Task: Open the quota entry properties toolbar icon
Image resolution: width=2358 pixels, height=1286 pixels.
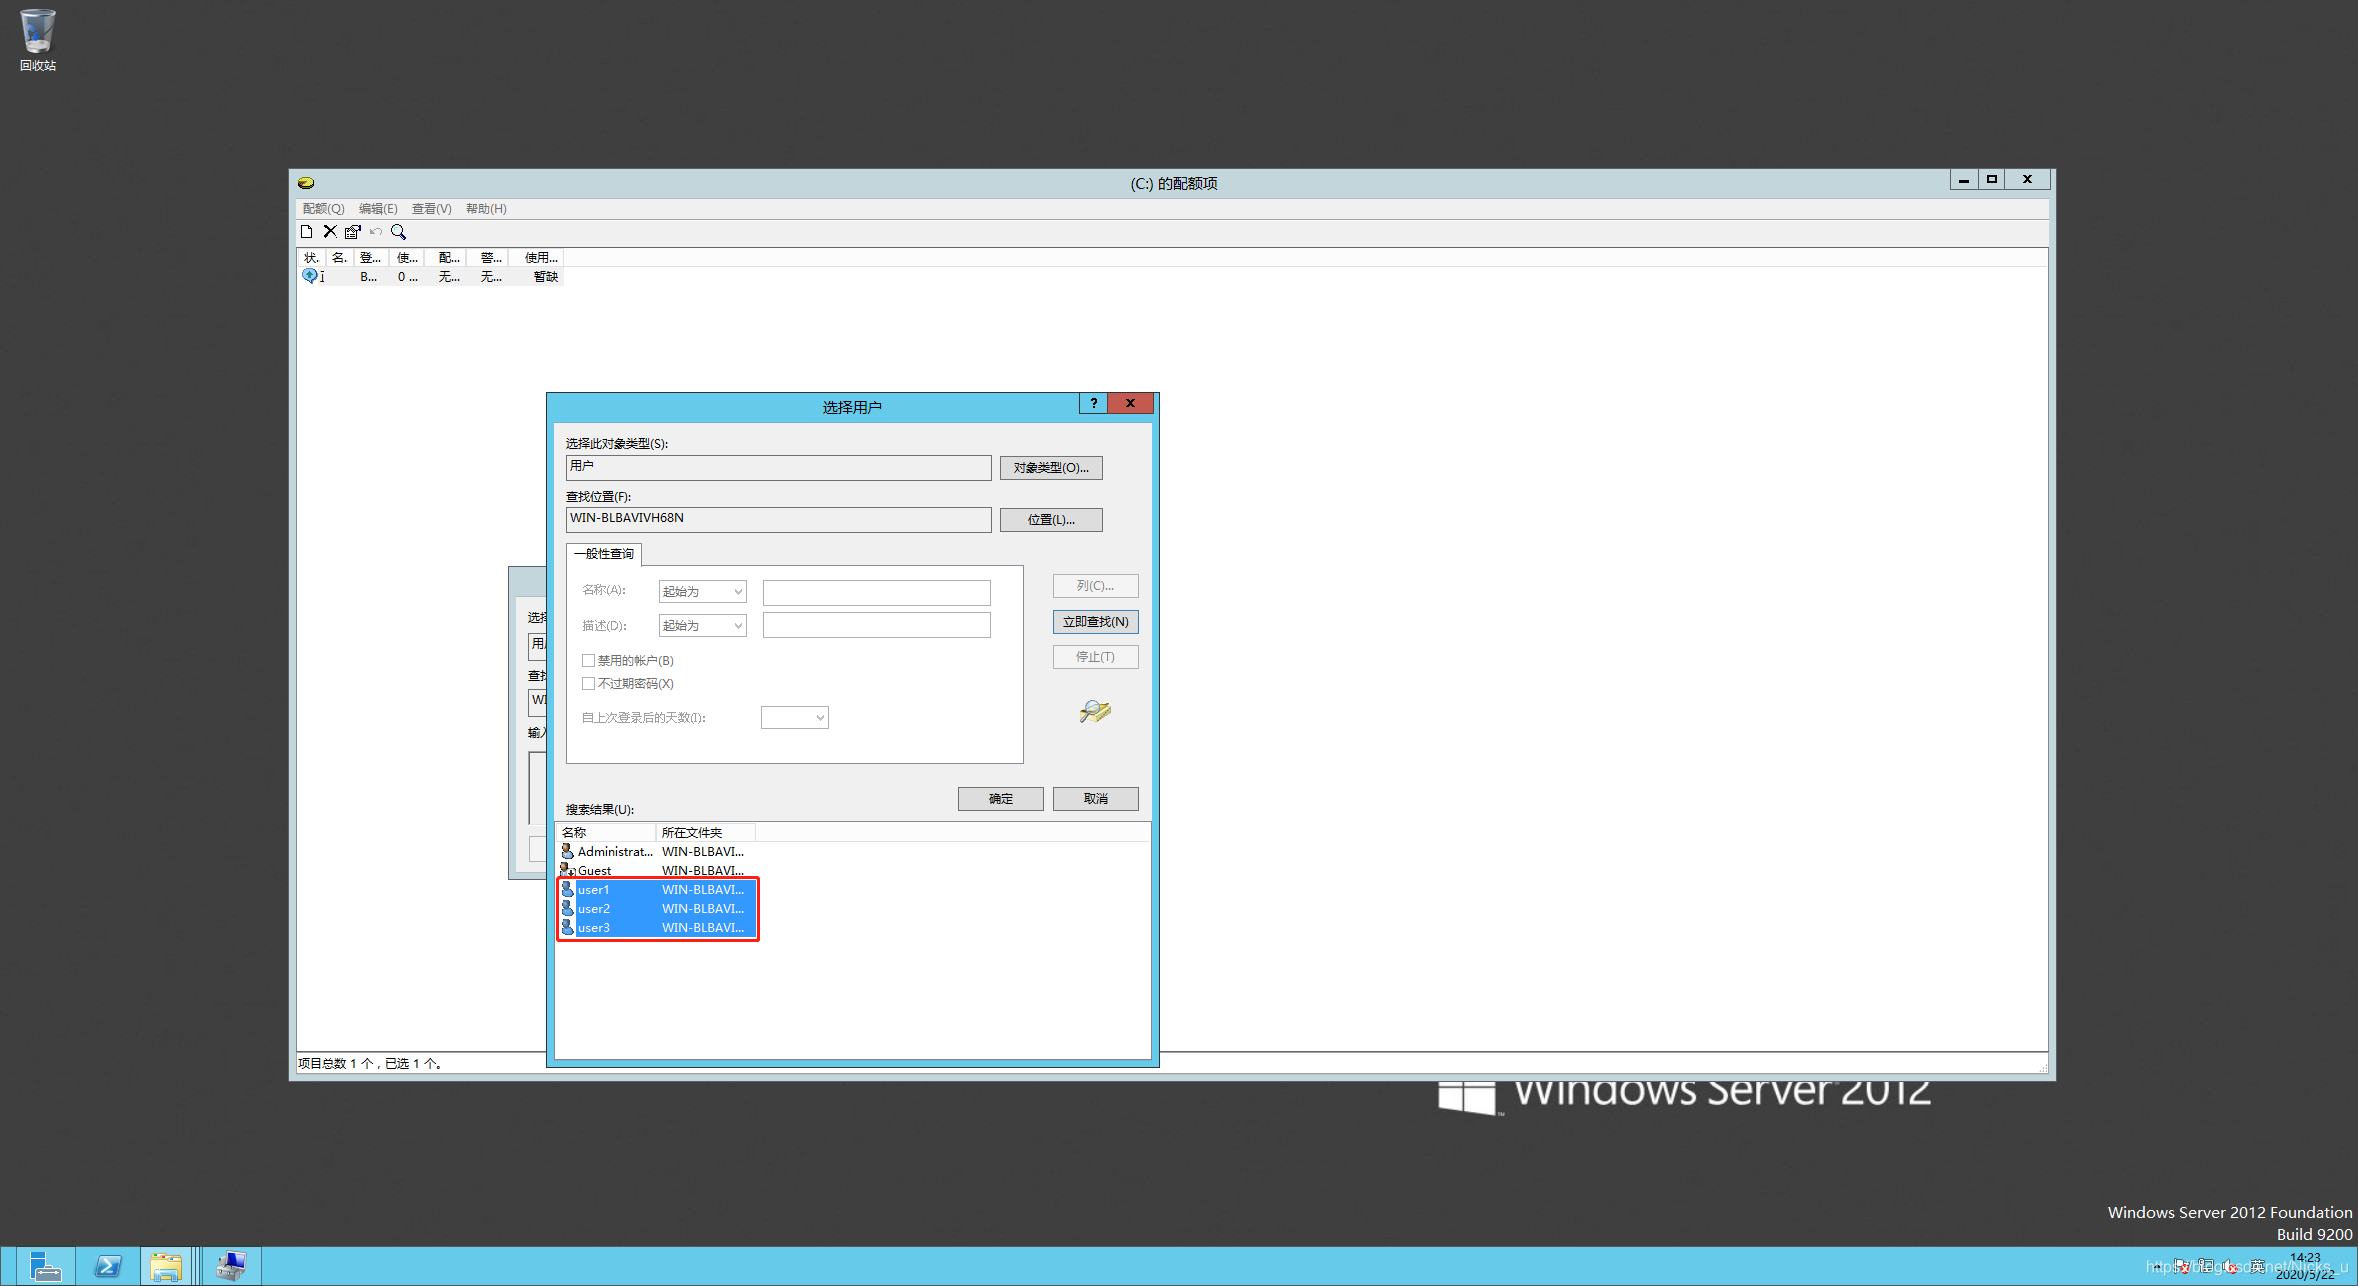Action: tap(353, 232)
